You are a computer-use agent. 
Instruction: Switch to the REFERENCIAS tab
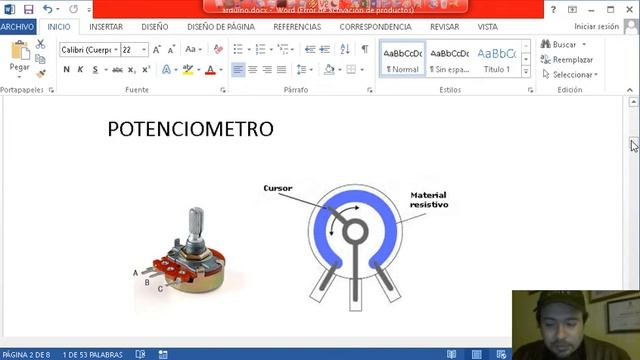[x=297, y=27]
